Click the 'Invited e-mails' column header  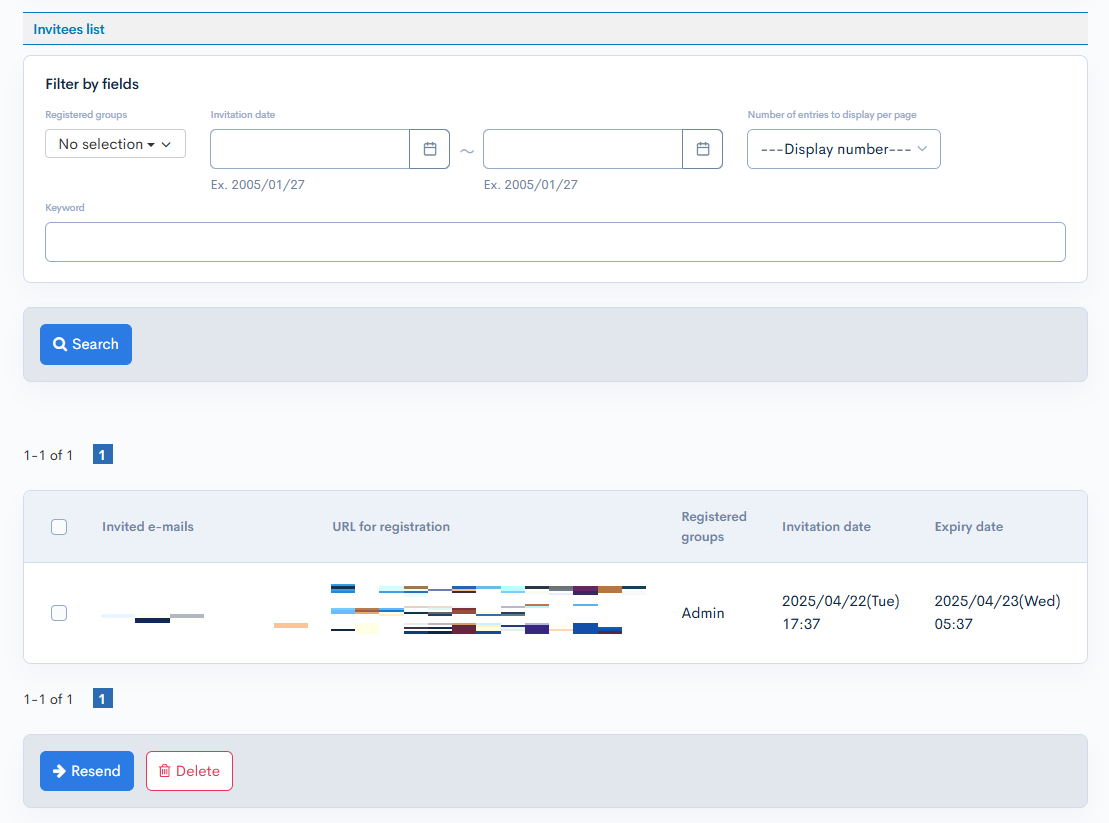[148, 527]
